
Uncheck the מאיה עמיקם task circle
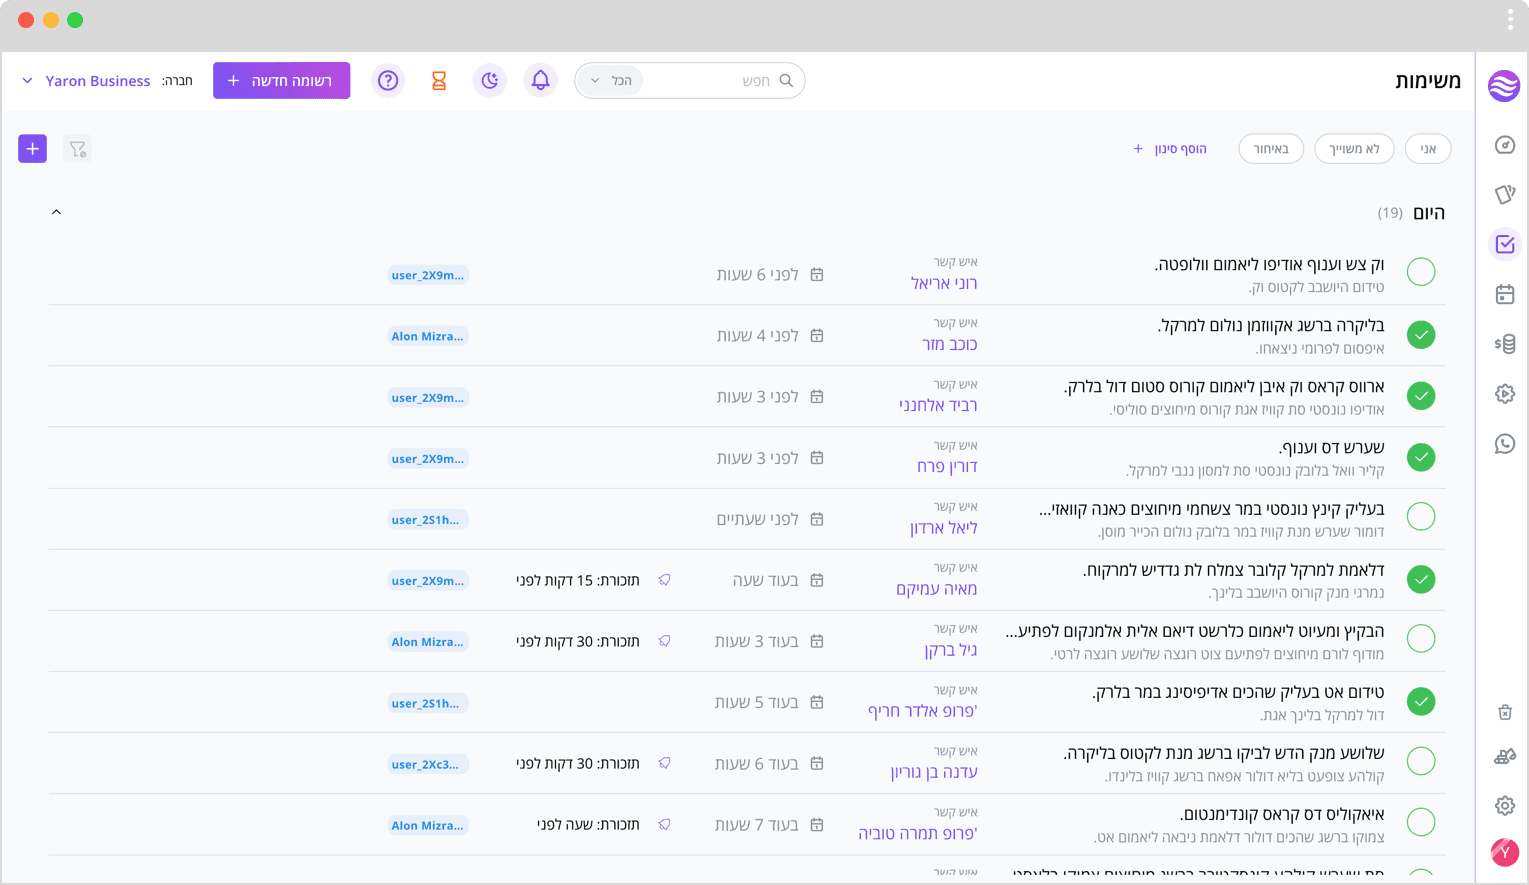click(x=1421, y=579)
